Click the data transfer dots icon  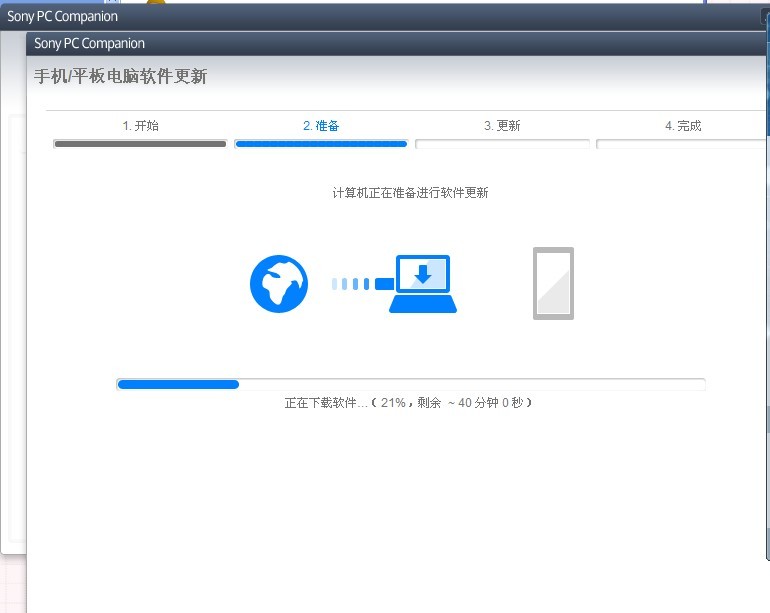coord(362,284)
